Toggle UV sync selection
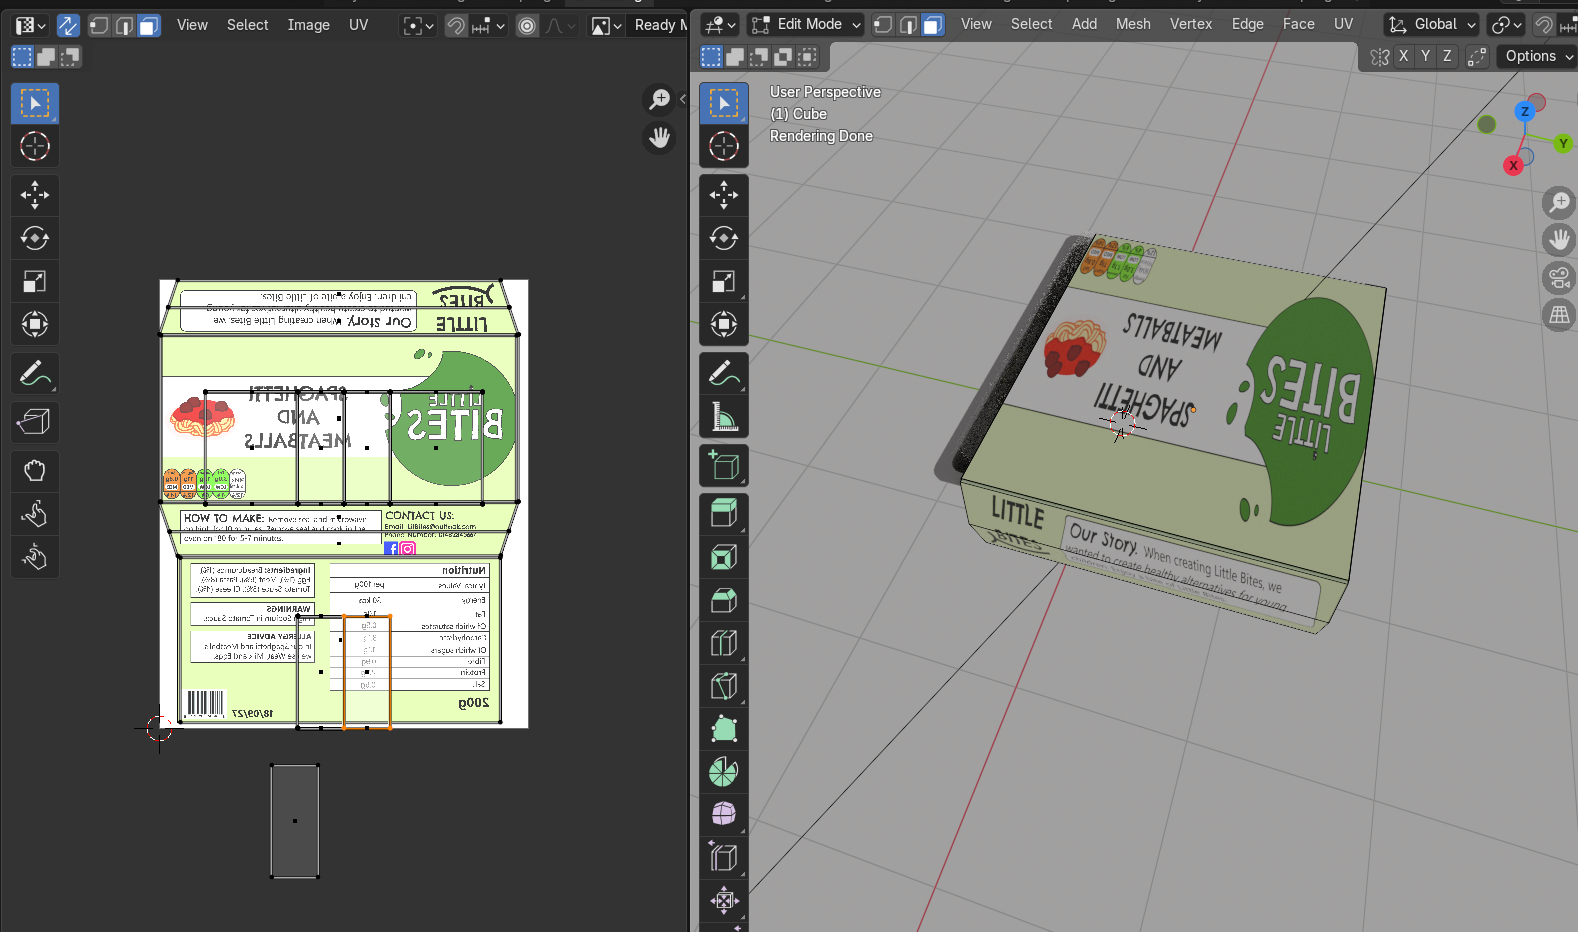The height and width of the screenshot is (932, 1578). click(x=68, y=25)
